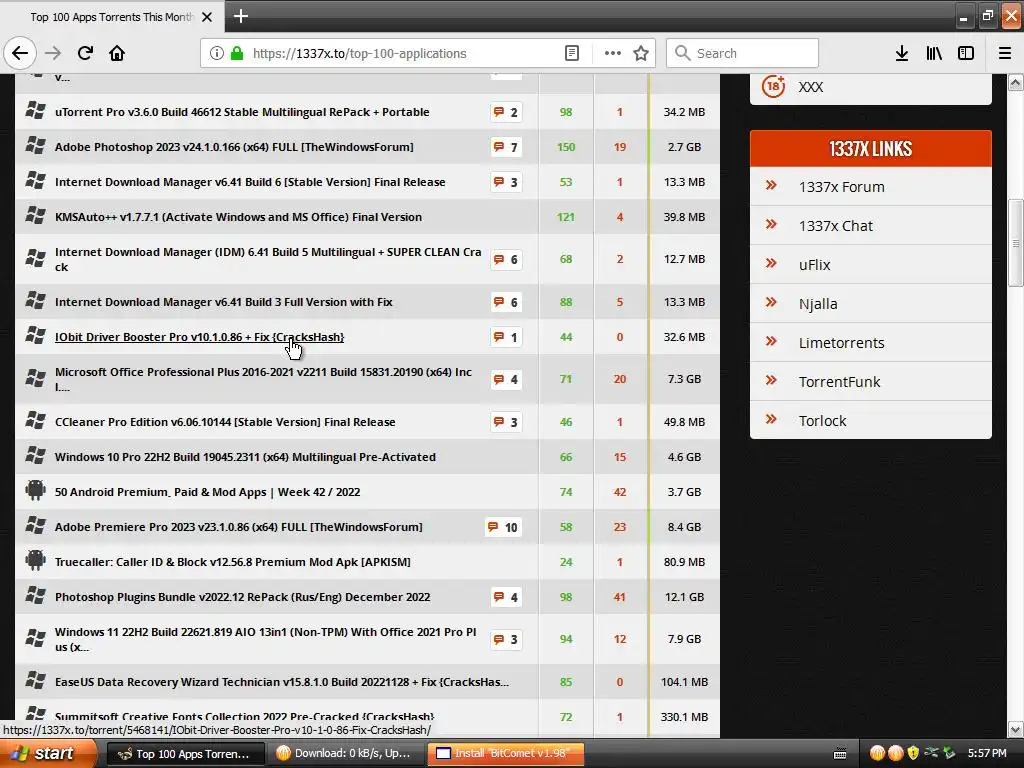The width and height of the screenshot is (1024, 768).
Task: Click Top 100 Apps Torrents taskbar button
Action: pos(185,754)
